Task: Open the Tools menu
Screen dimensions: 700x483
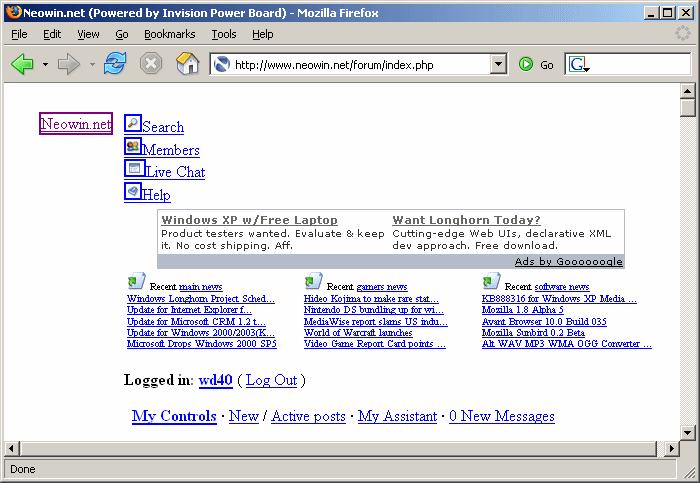Action: 224,34
